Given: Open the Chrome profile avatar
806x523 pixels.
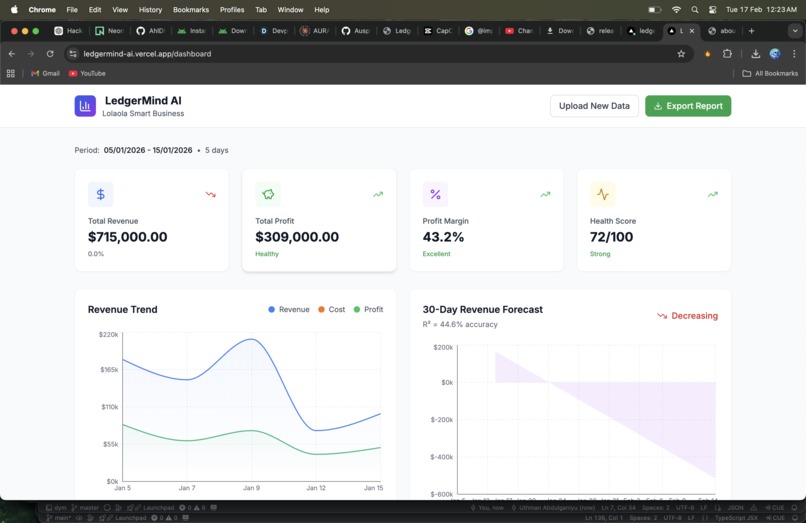Looking at the screenshot, I should (775, 53).
